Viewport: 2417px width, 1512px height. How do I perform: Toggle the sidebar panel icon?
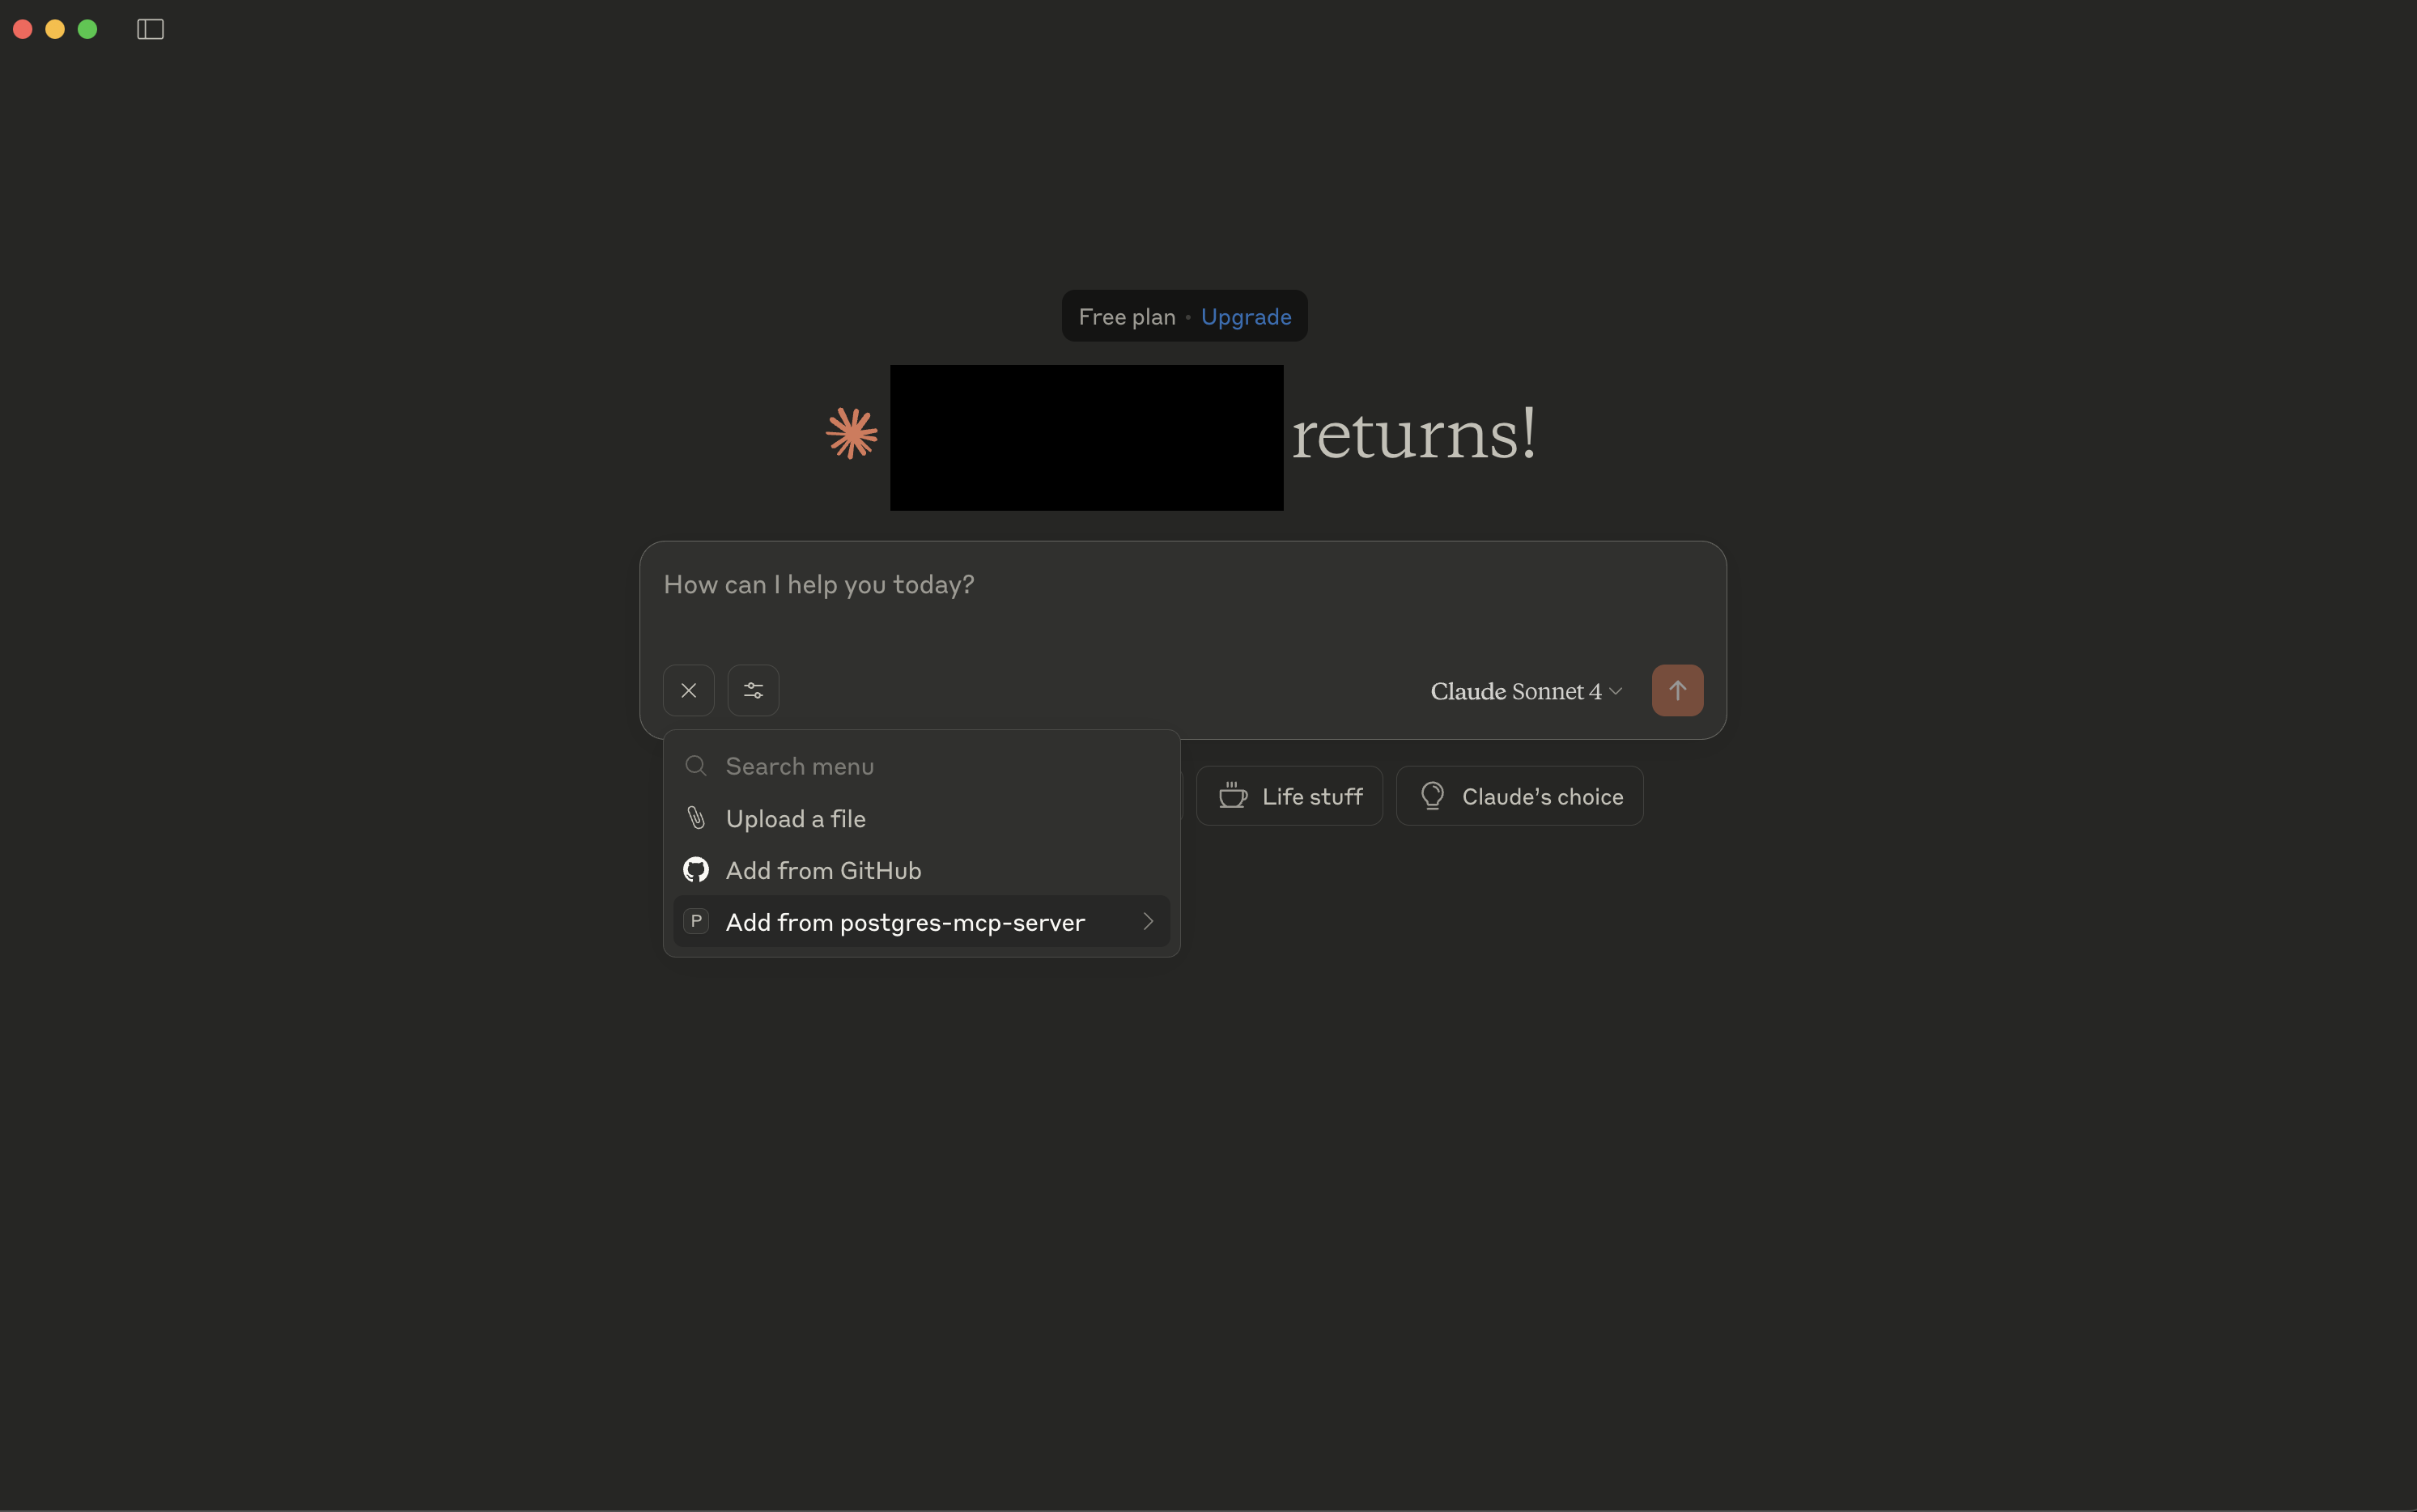pos(150,29)
